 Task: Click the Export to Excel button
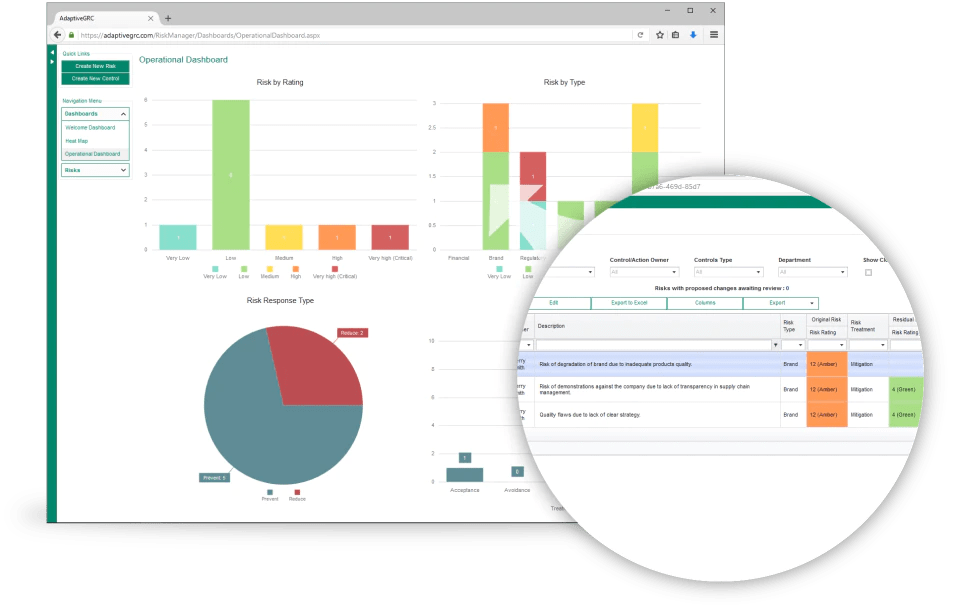pyautogui.click(x=629, y=303)
